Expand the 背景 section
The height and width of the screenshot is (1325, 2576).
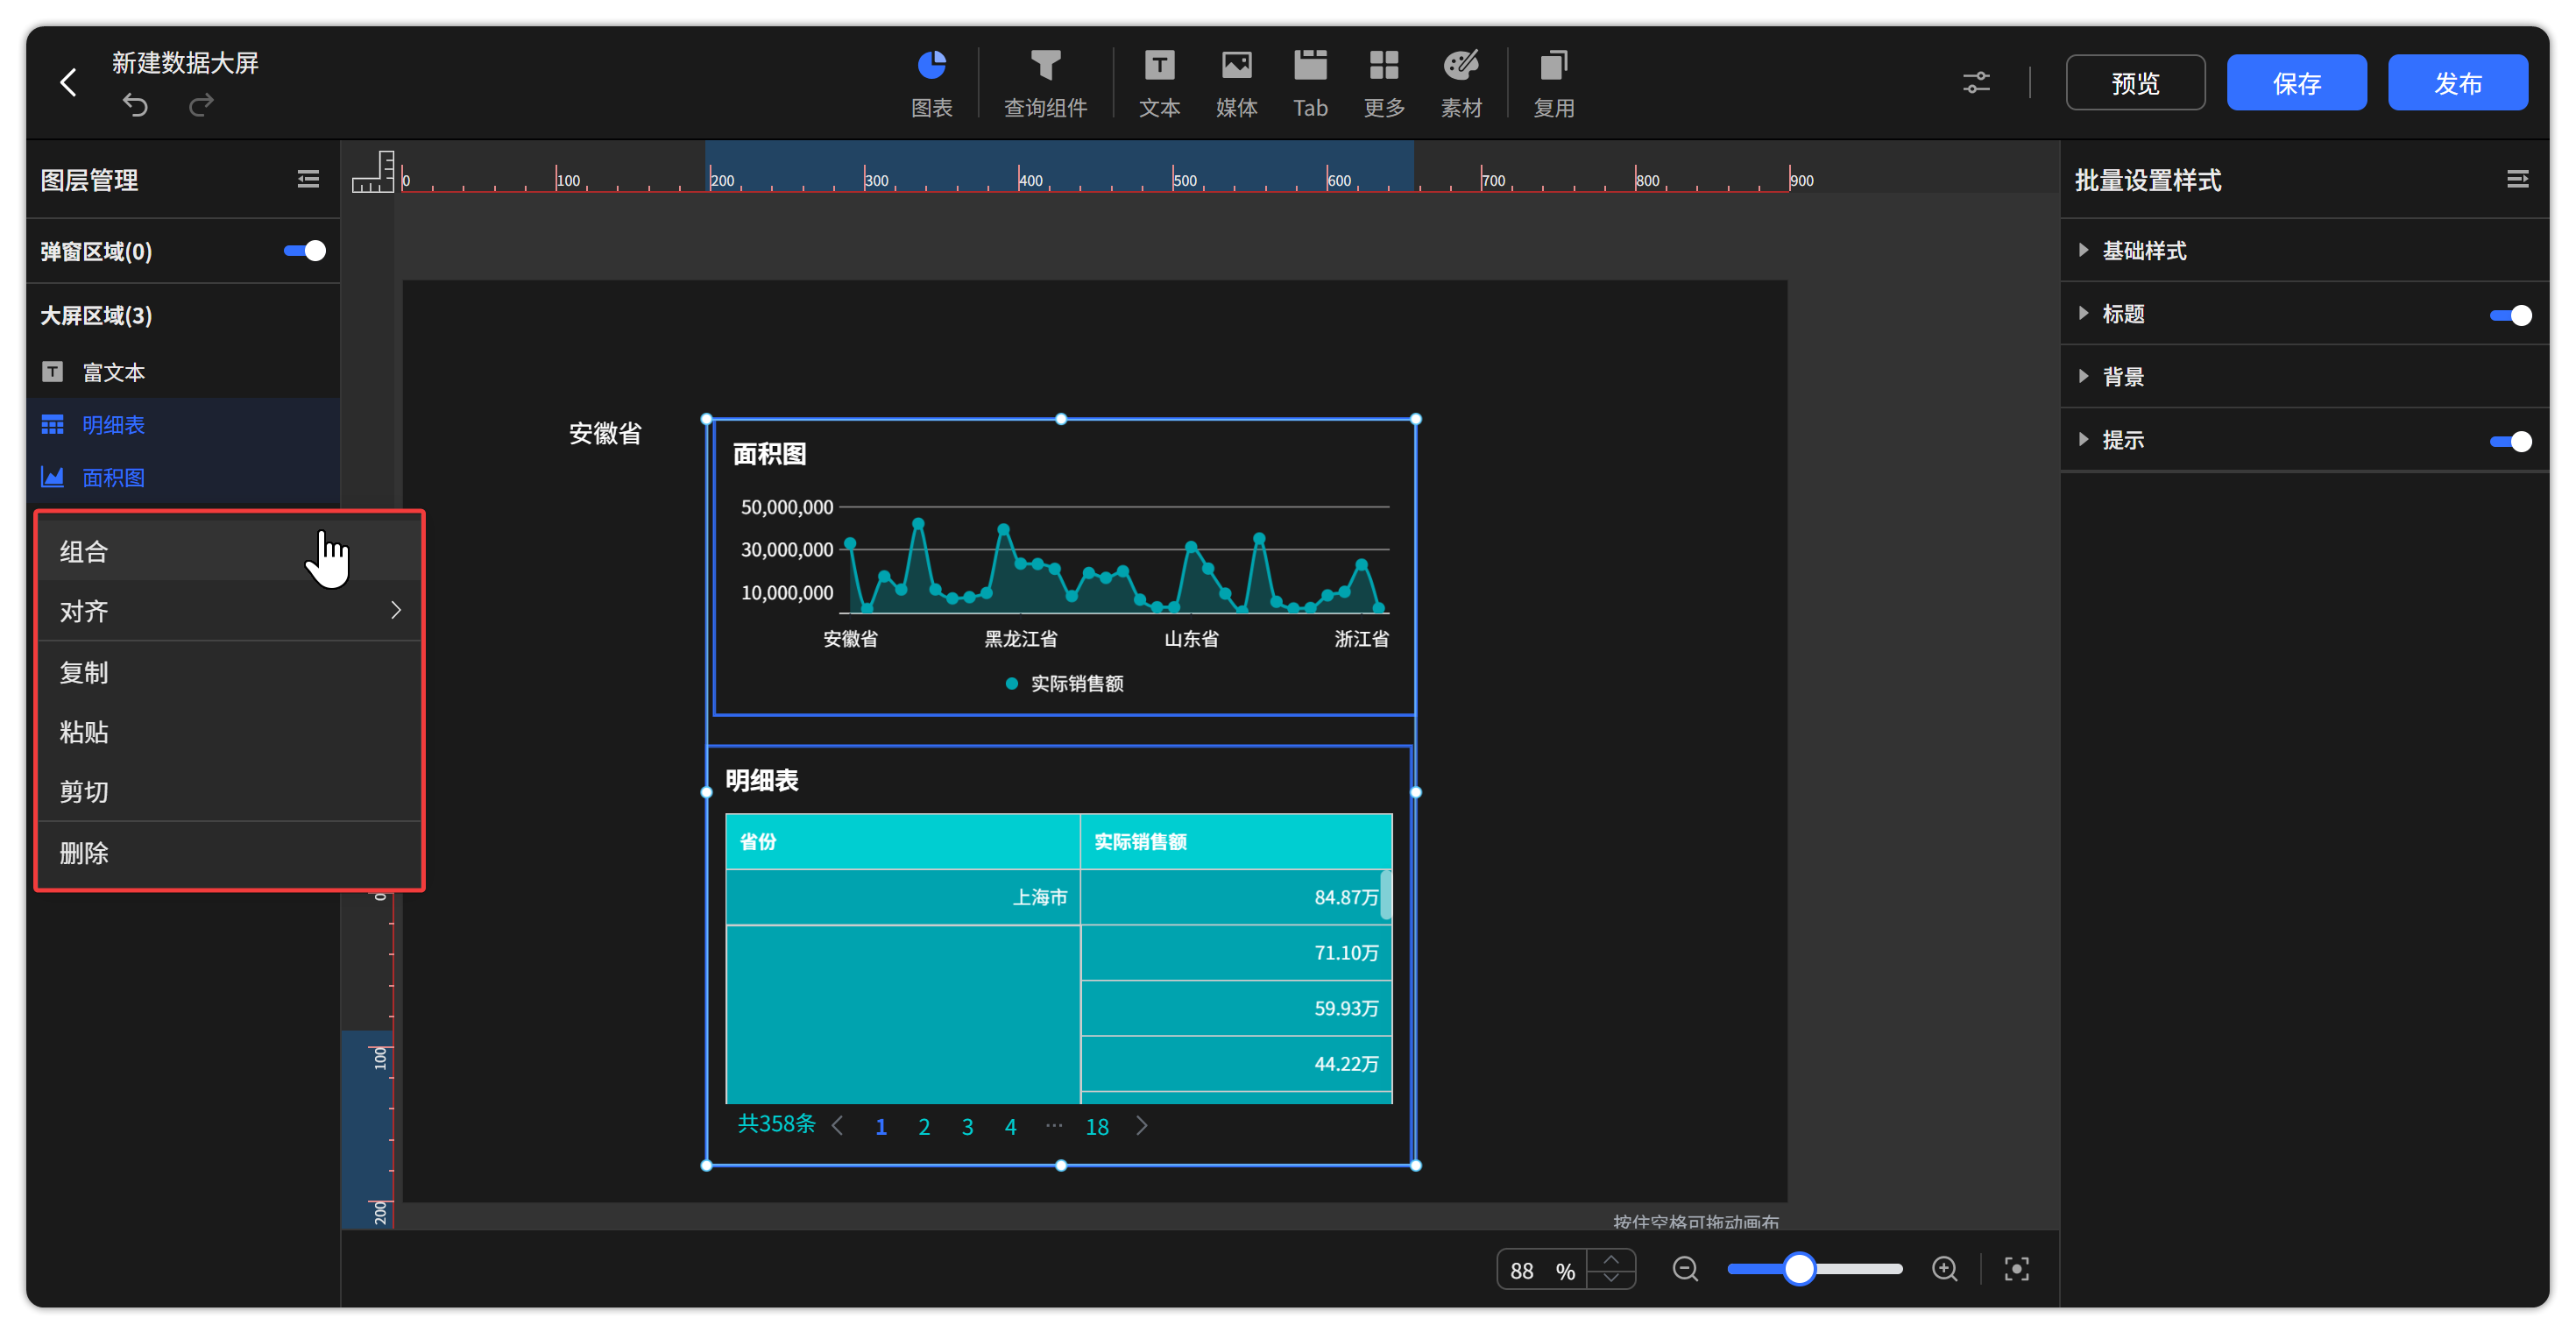pos(2083,376)
